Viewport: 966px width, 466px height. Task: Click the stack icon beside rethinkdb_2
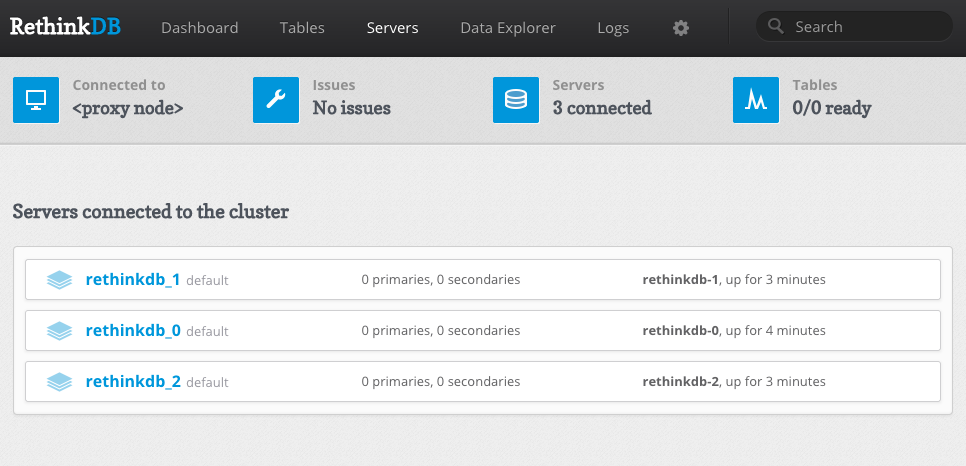click(59, 382)
